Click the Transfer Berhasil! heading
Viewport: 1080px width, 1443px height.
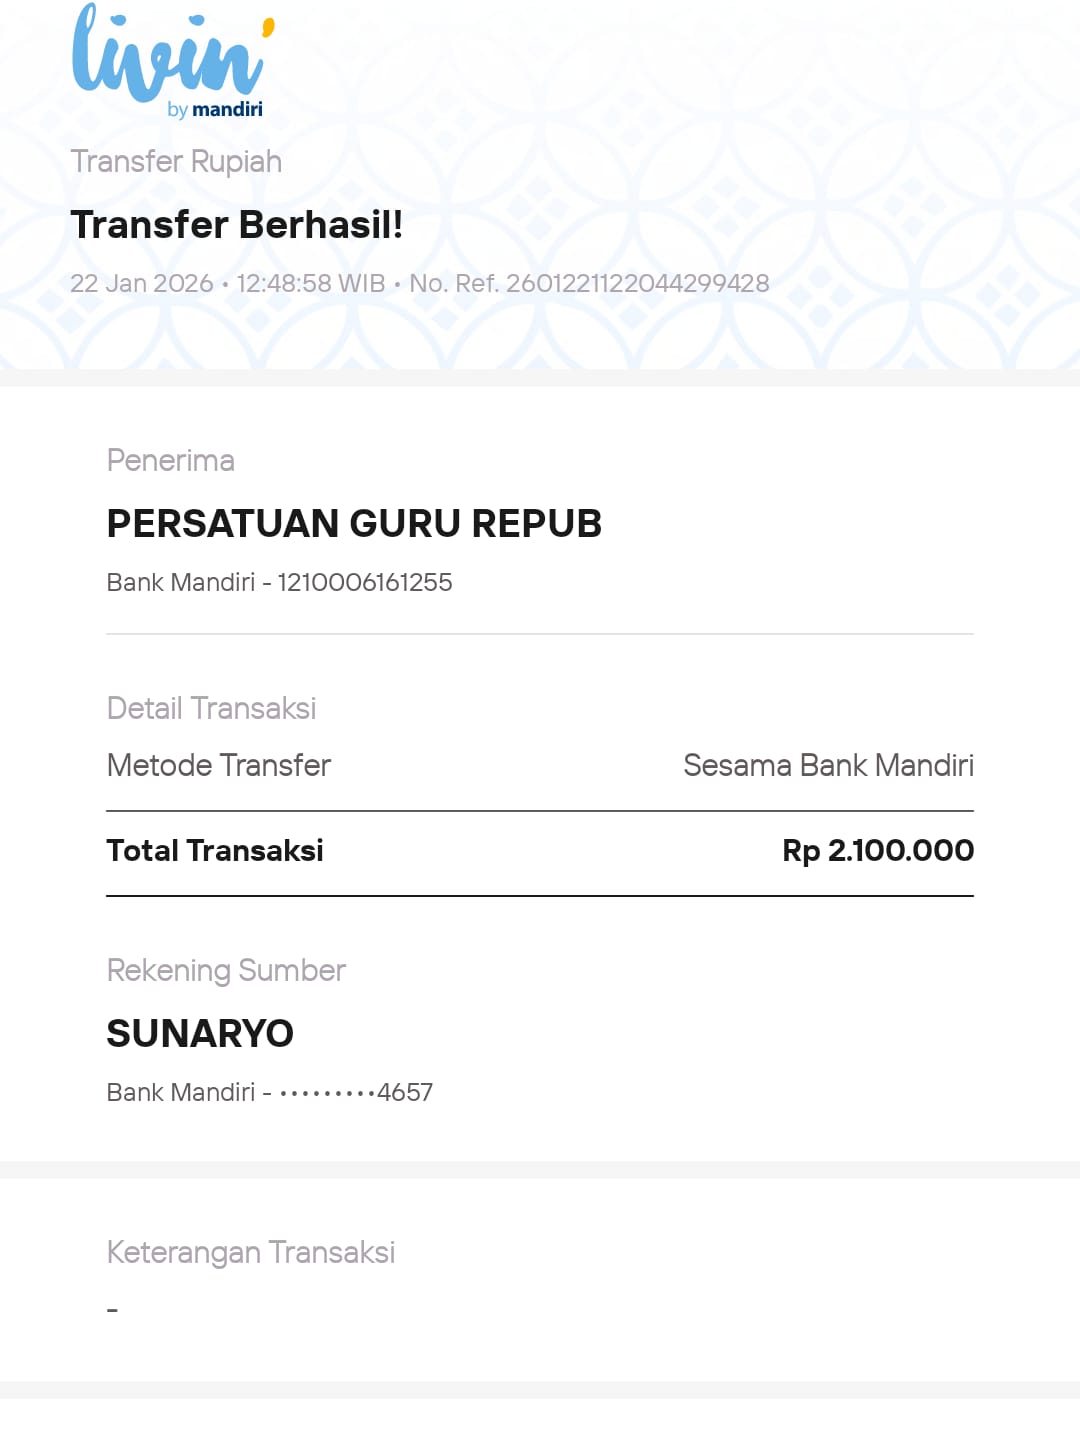coord(236,225)
